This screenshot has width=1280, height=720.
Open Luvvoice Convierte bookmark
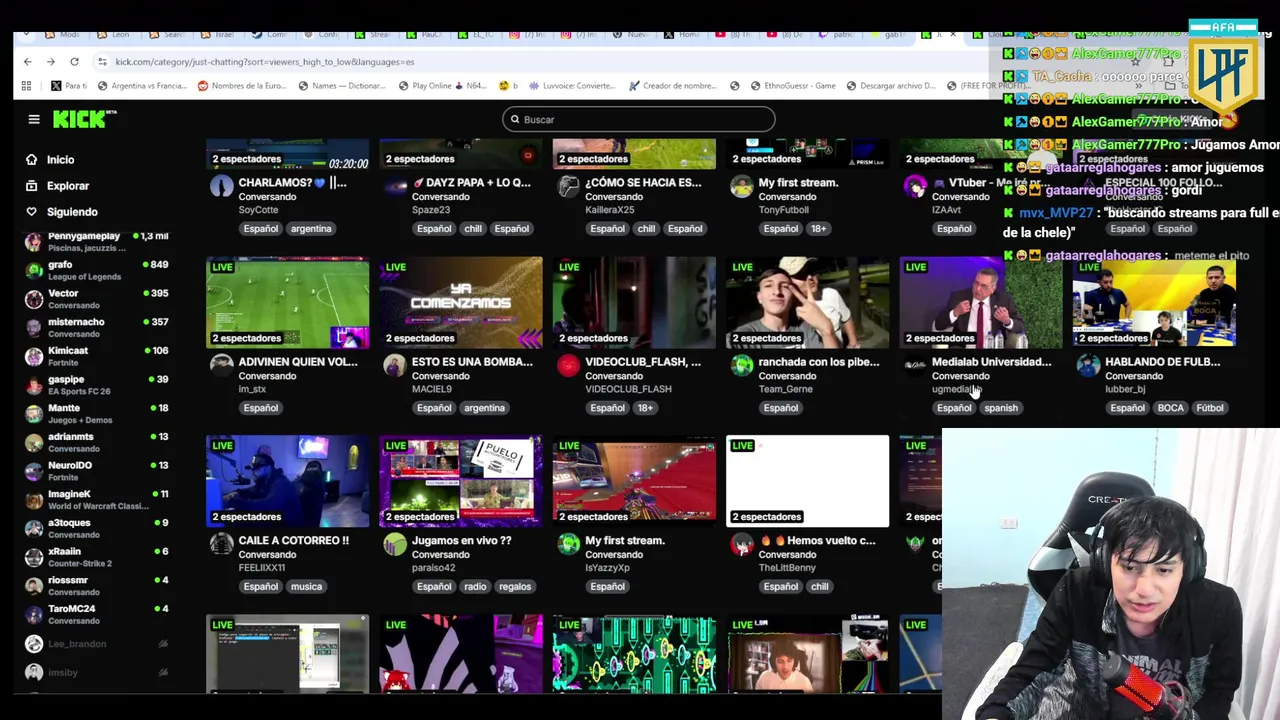(x=572, y=86)
